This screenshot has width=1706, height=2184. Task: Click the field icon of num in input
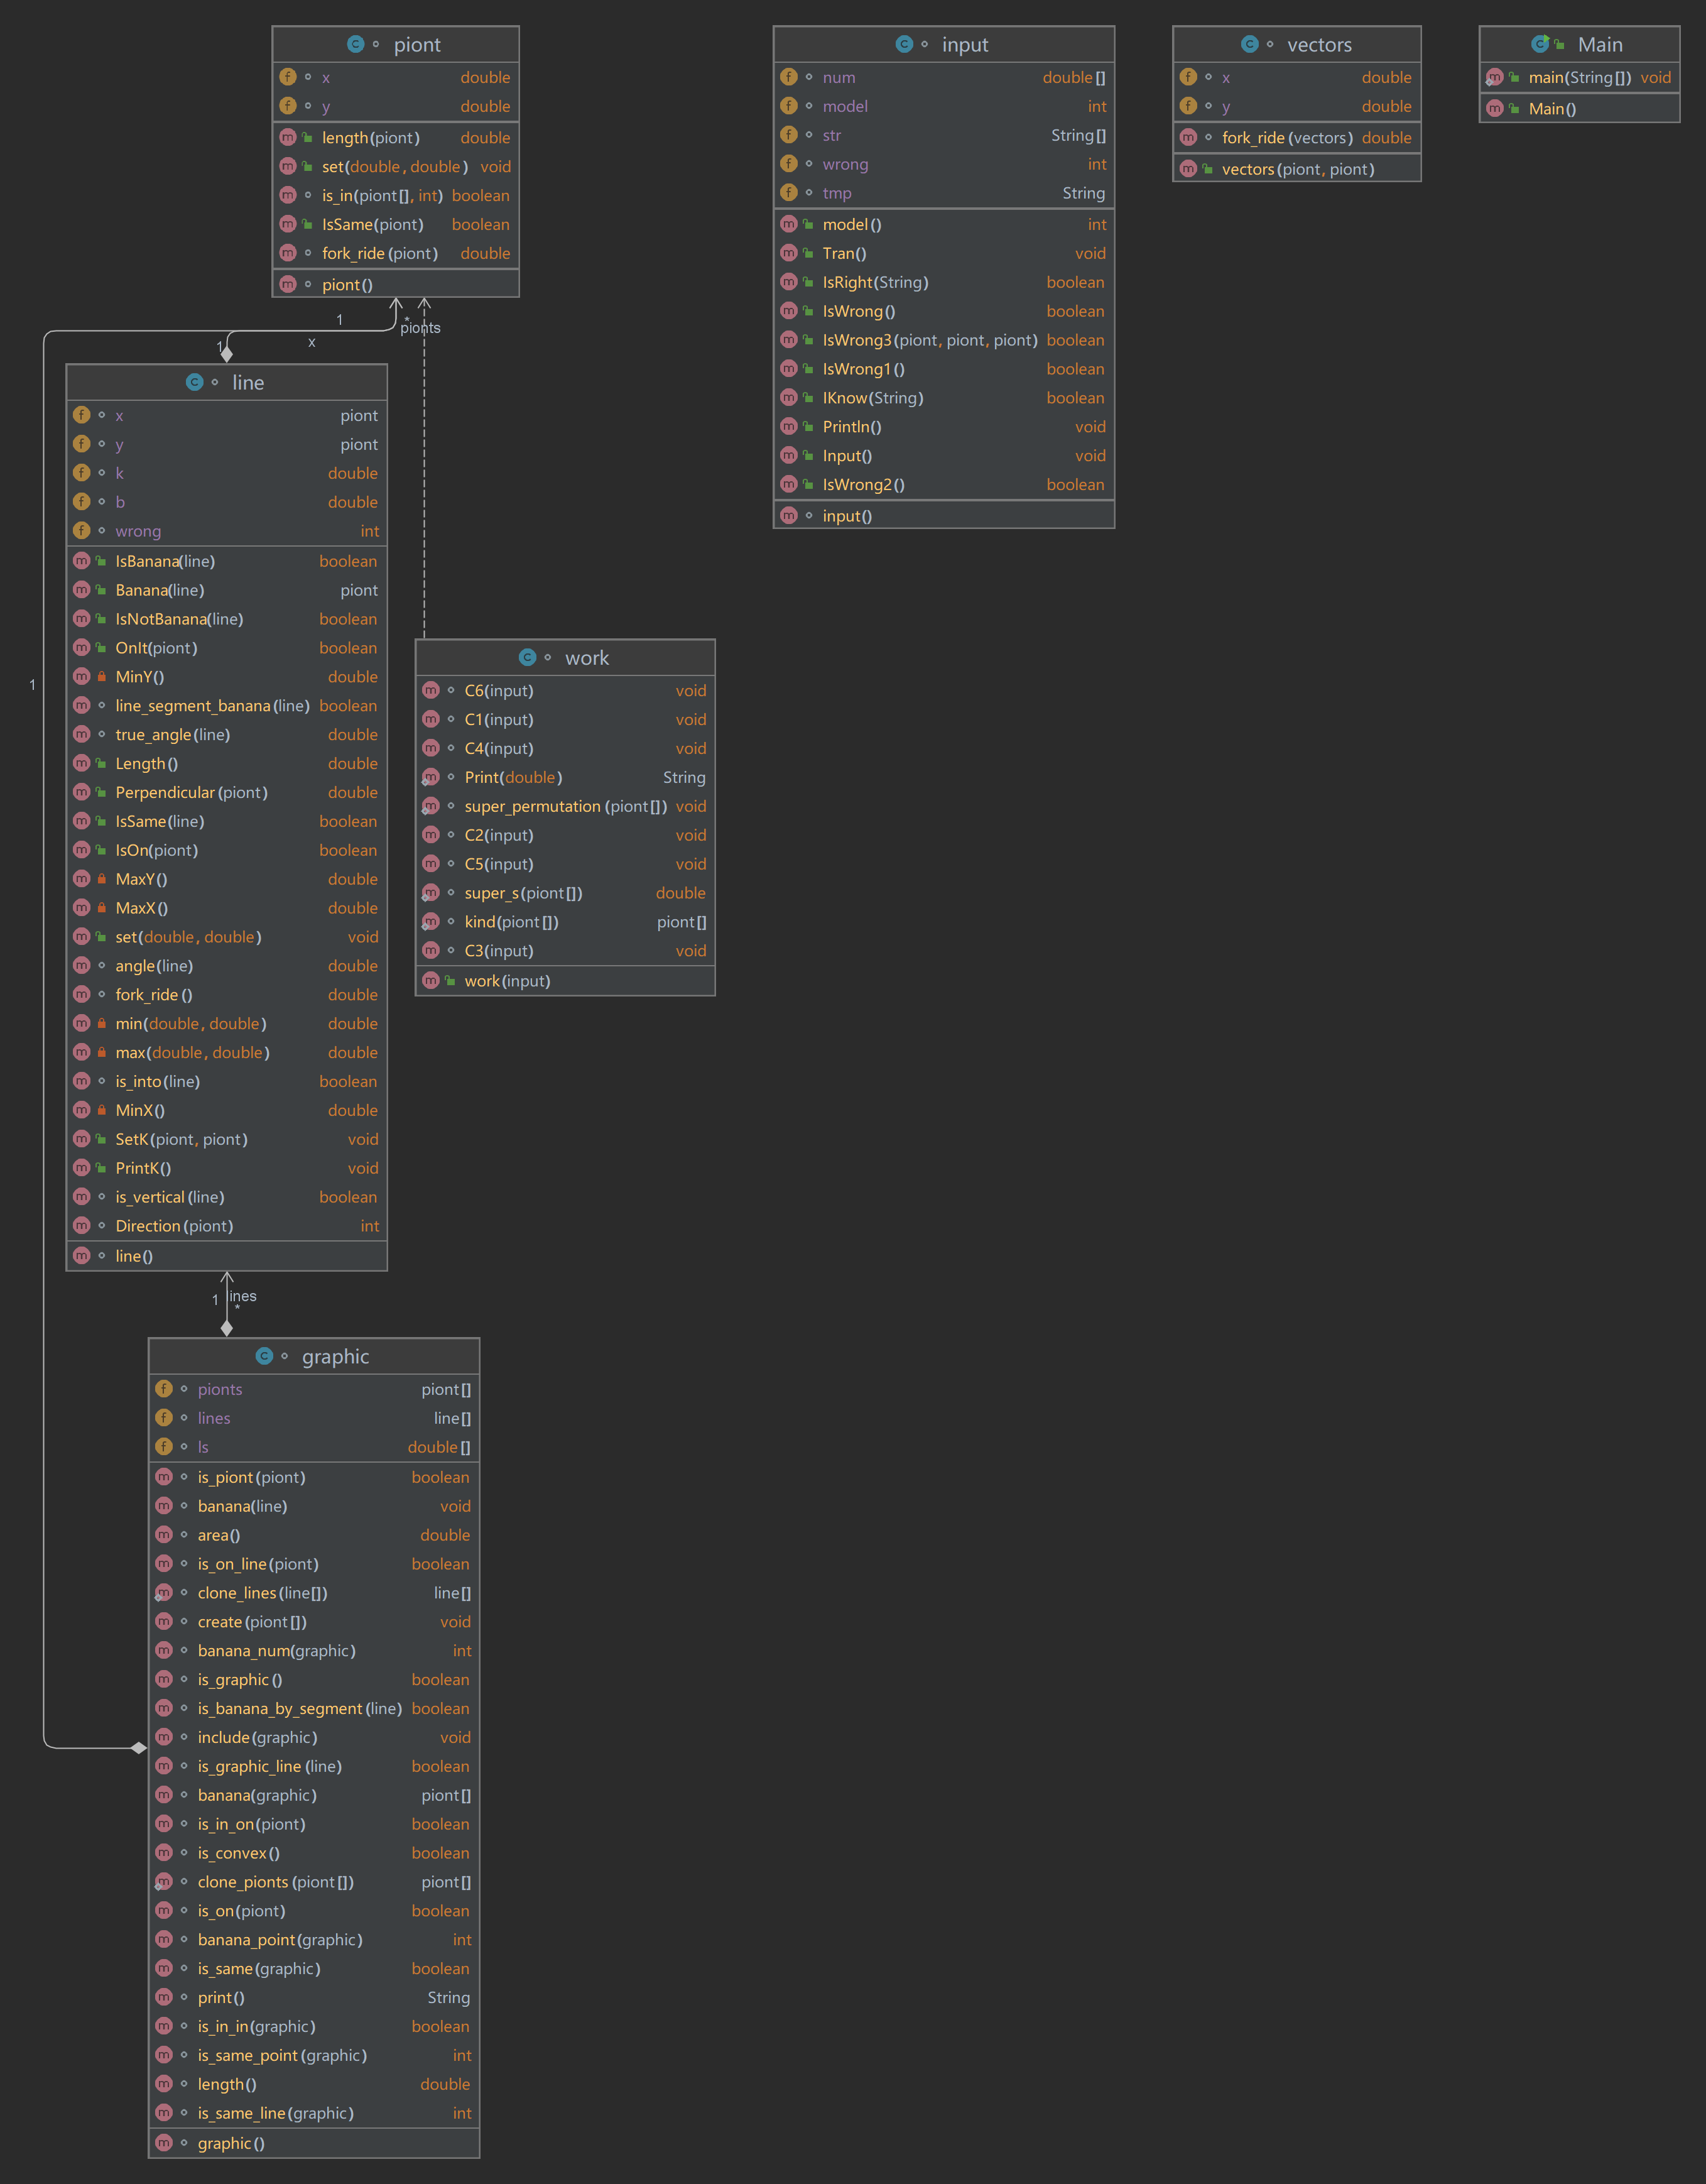(789, 77)
